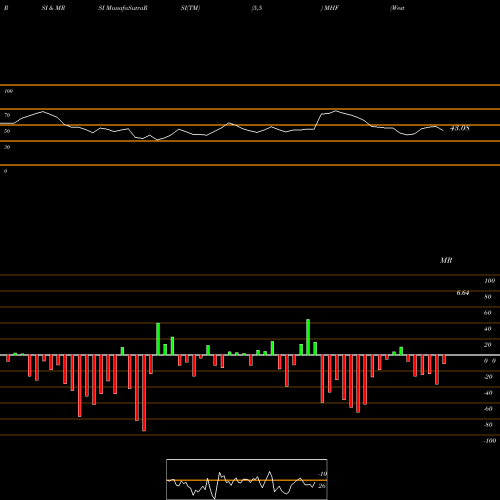
Task: Click the 'SI MunafaSutraR' header text
Action: tap(123, 8)
